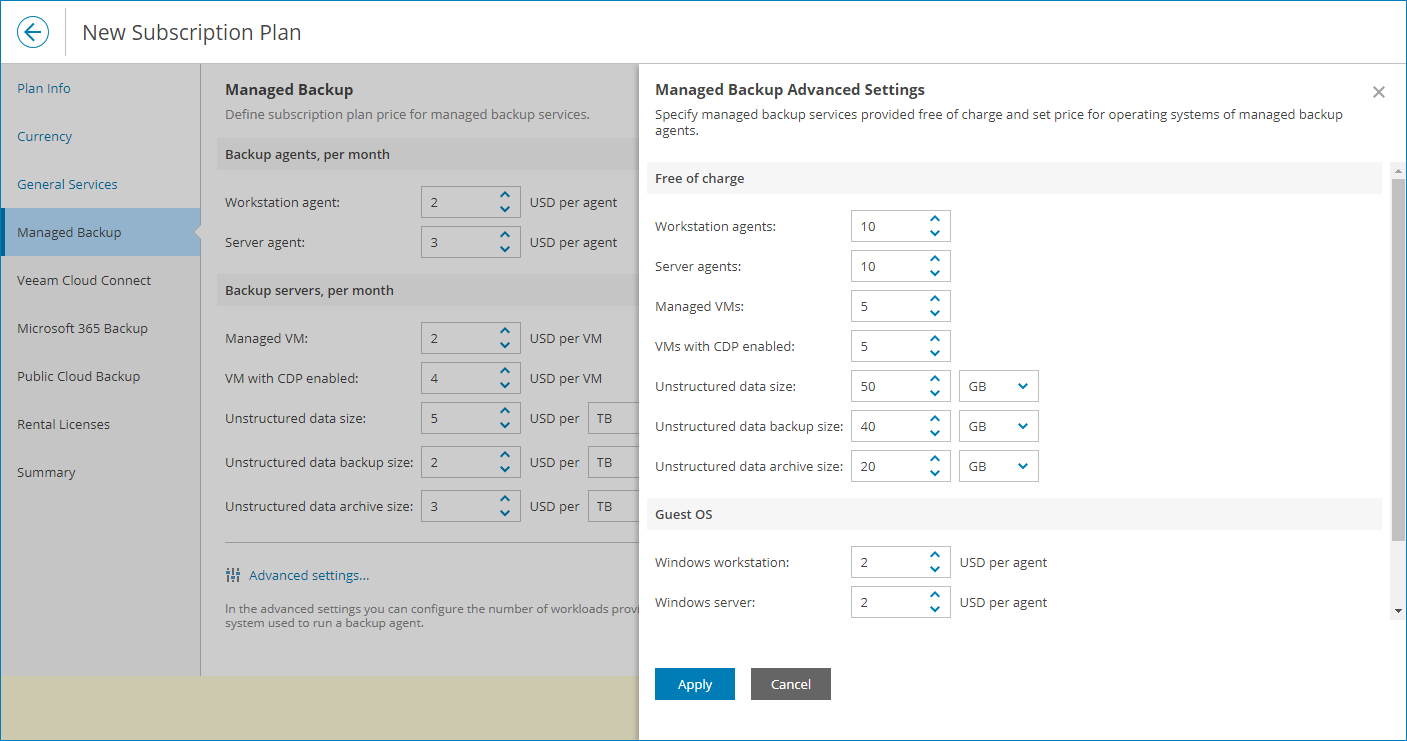Increase free Workstation agents count

click(935, 219)
